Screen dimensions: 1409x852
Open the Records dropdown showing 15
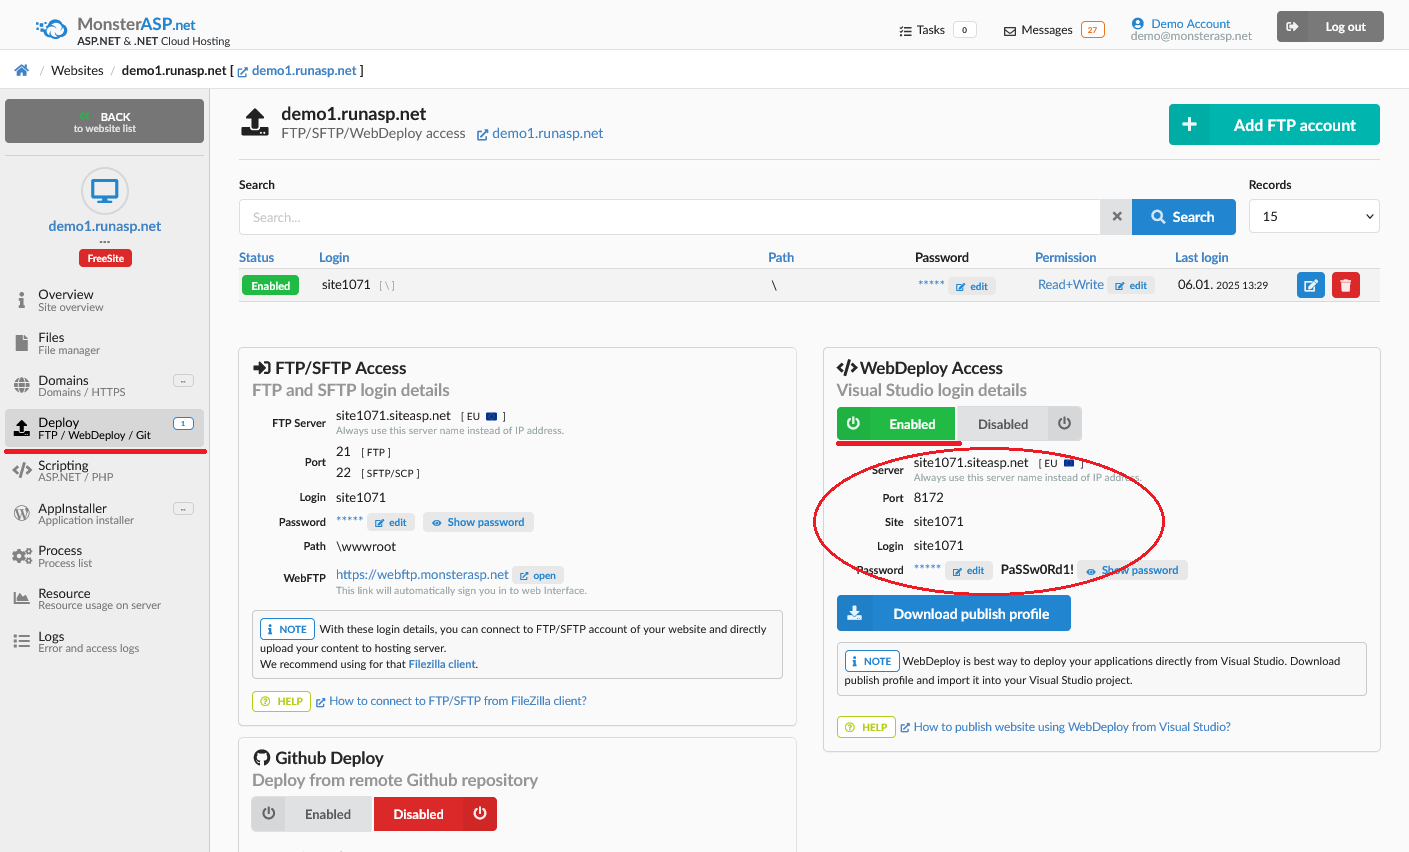coord(1314,216)
